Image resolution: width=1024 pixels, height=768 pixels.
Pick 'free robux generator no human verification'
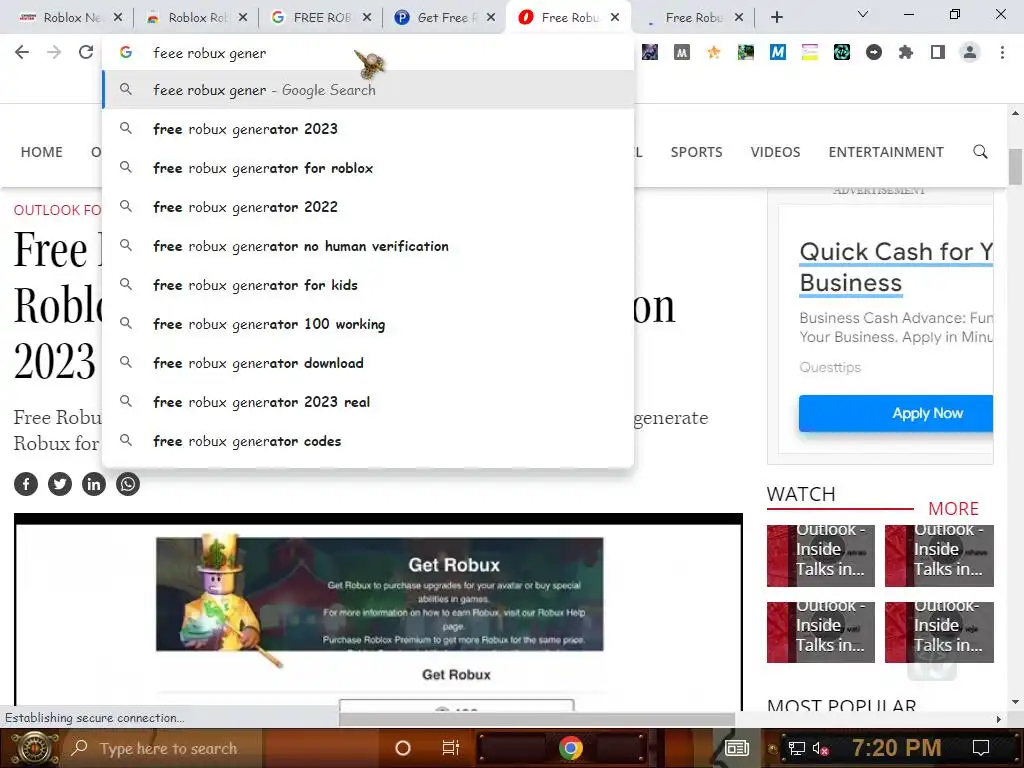coord(368,246)
